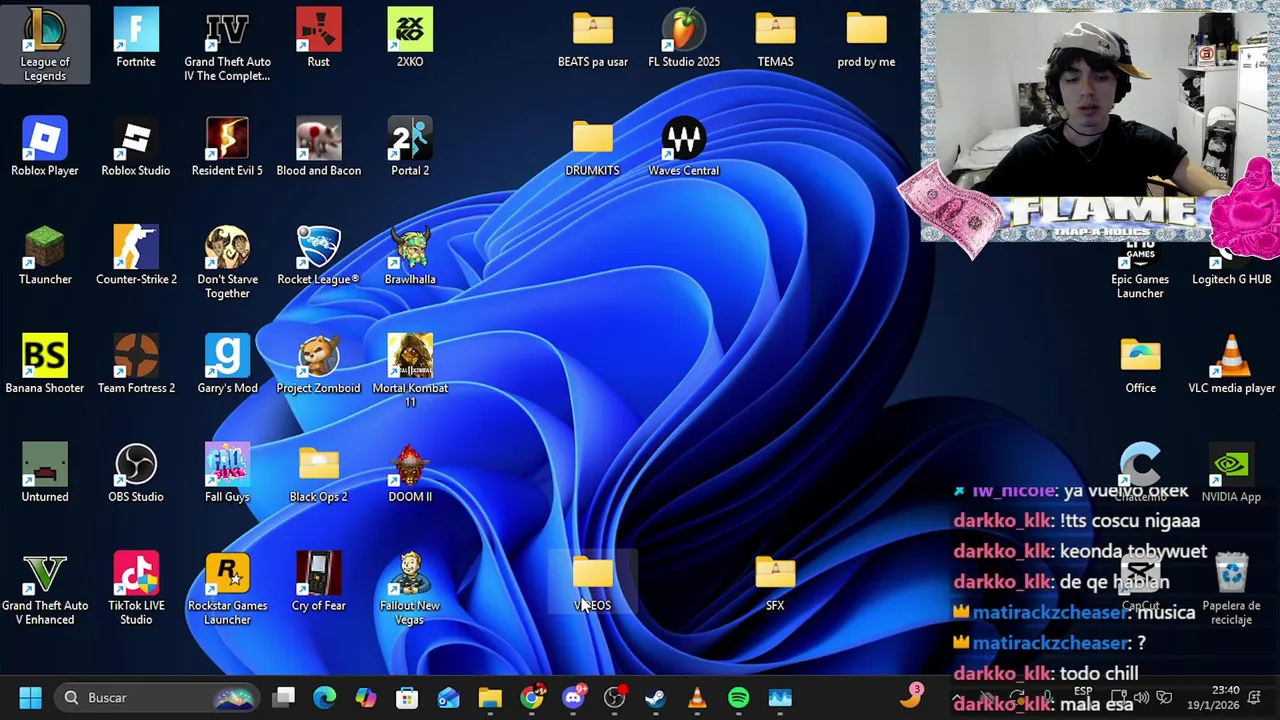The height and width of the screenshot is (720, 1280).
Task: Open the VLC media player desktop shortcut
Action: point(1231,364)
